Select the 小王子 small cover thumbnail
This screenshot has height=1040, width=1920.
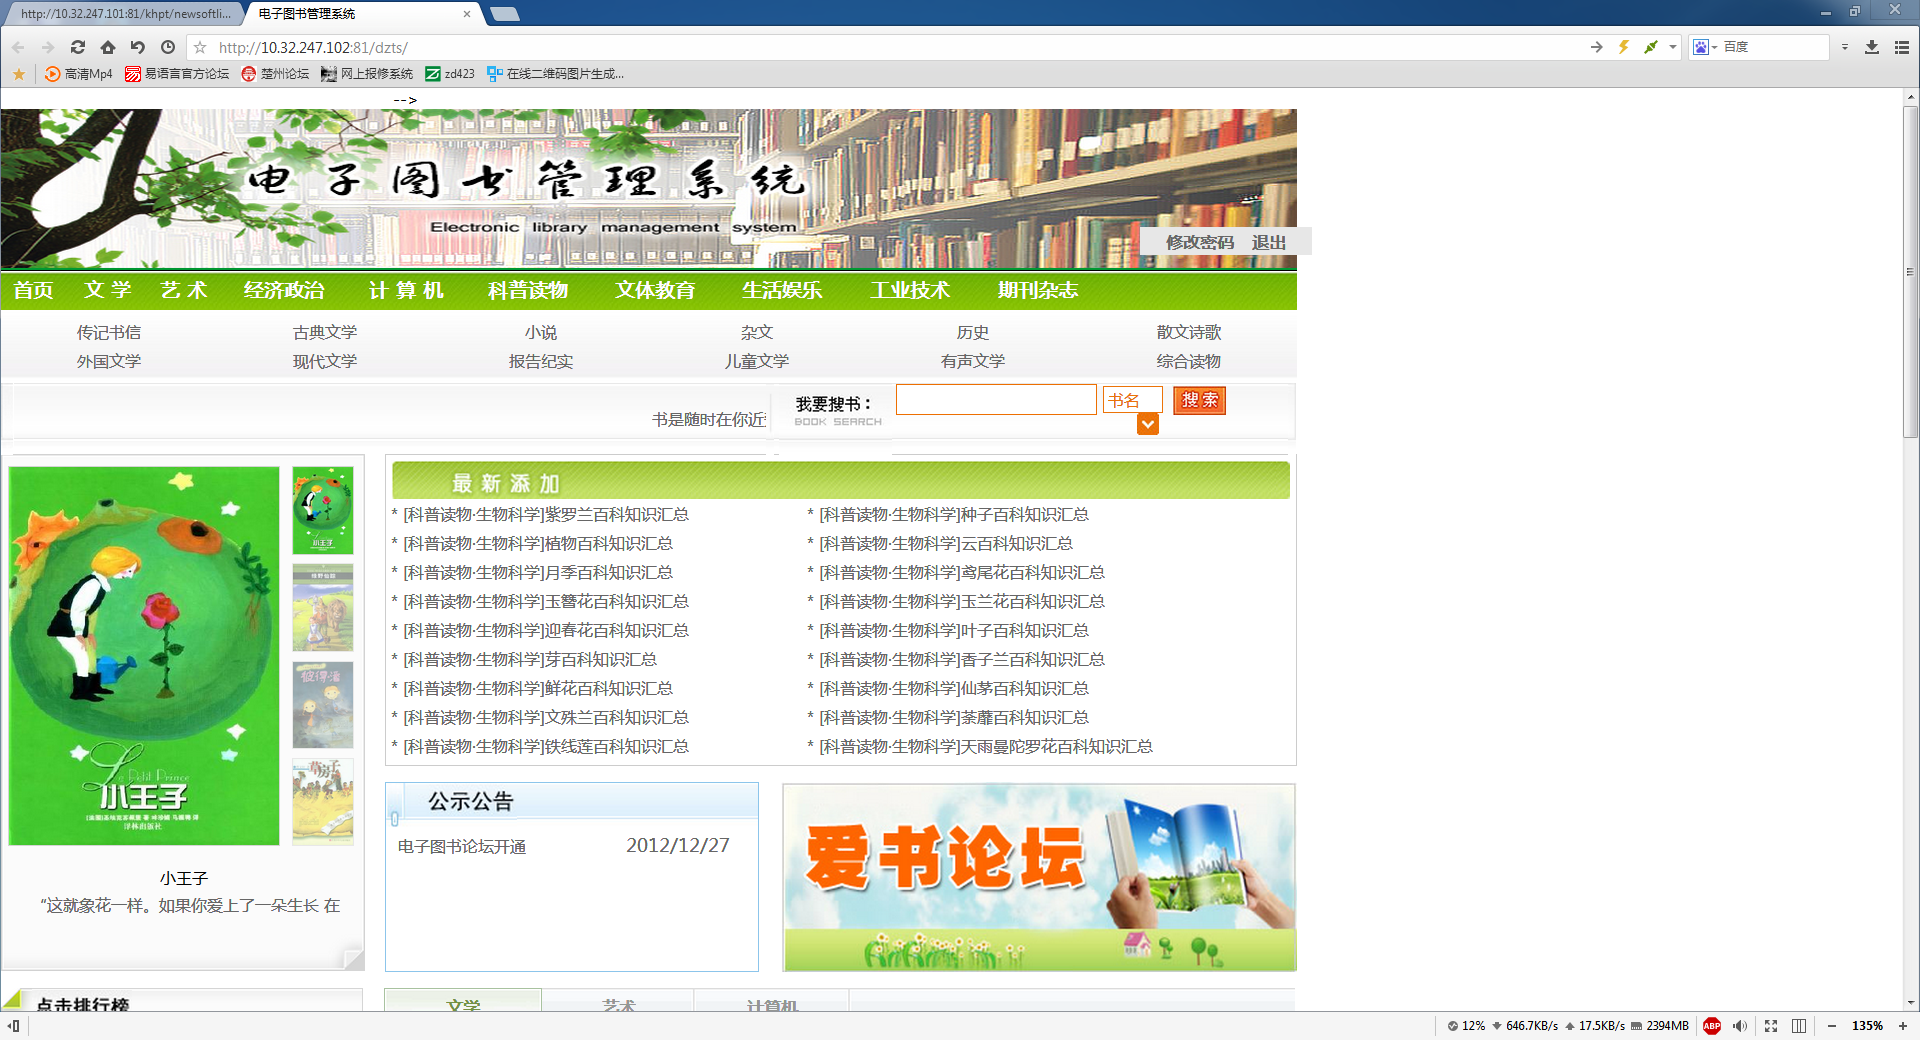[323, 510]
